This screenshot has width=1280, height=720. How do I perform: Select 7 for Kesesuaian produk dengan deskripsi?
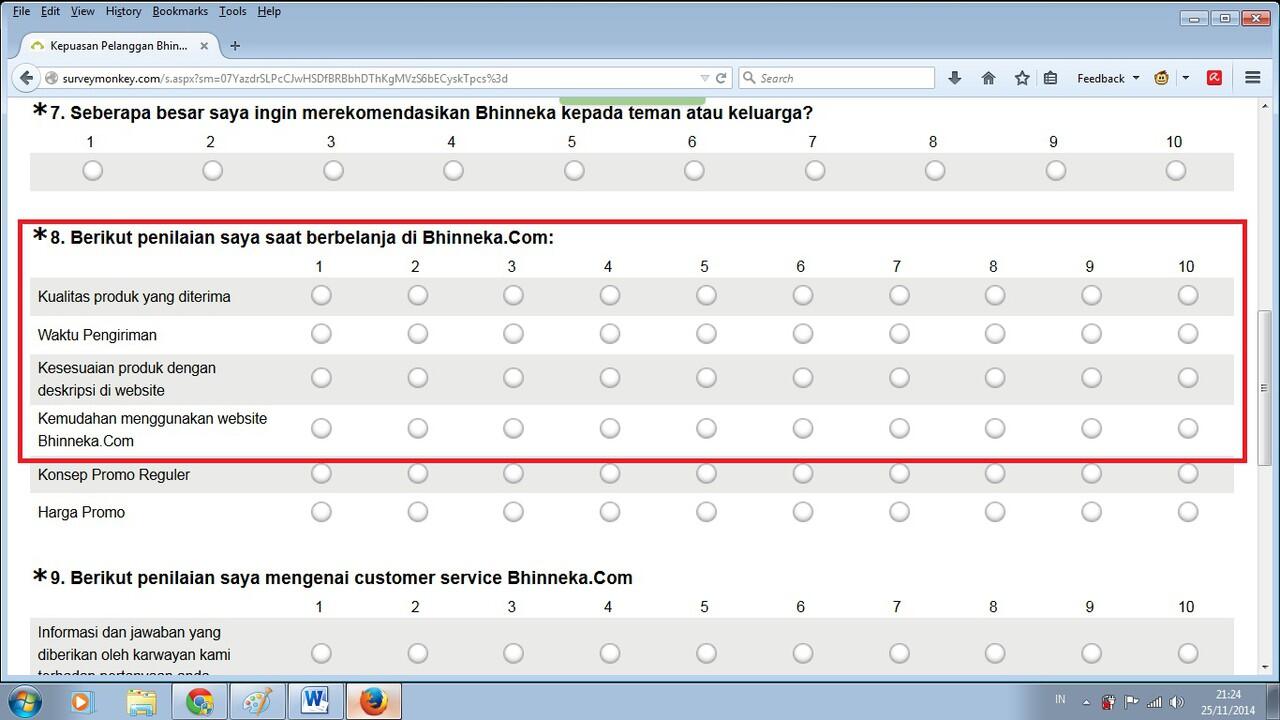pos(898,377)
